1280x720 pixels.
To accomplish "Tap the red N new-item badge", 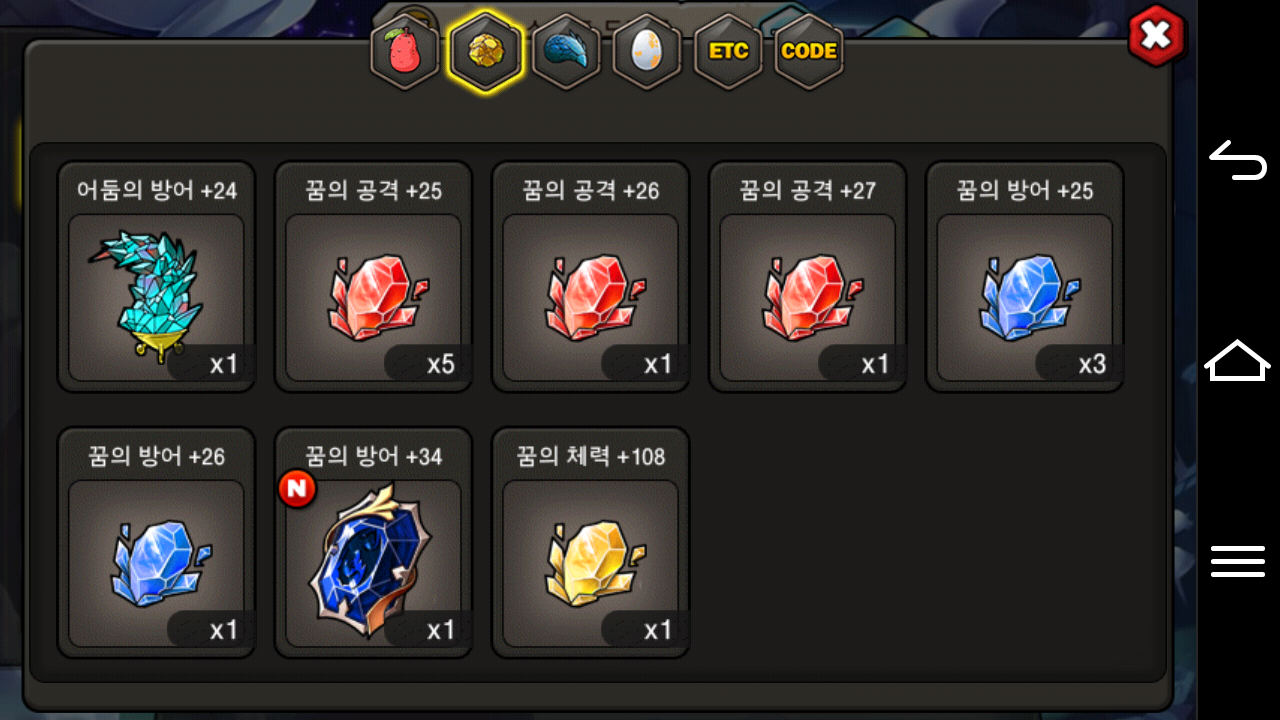I will point(297,488).
